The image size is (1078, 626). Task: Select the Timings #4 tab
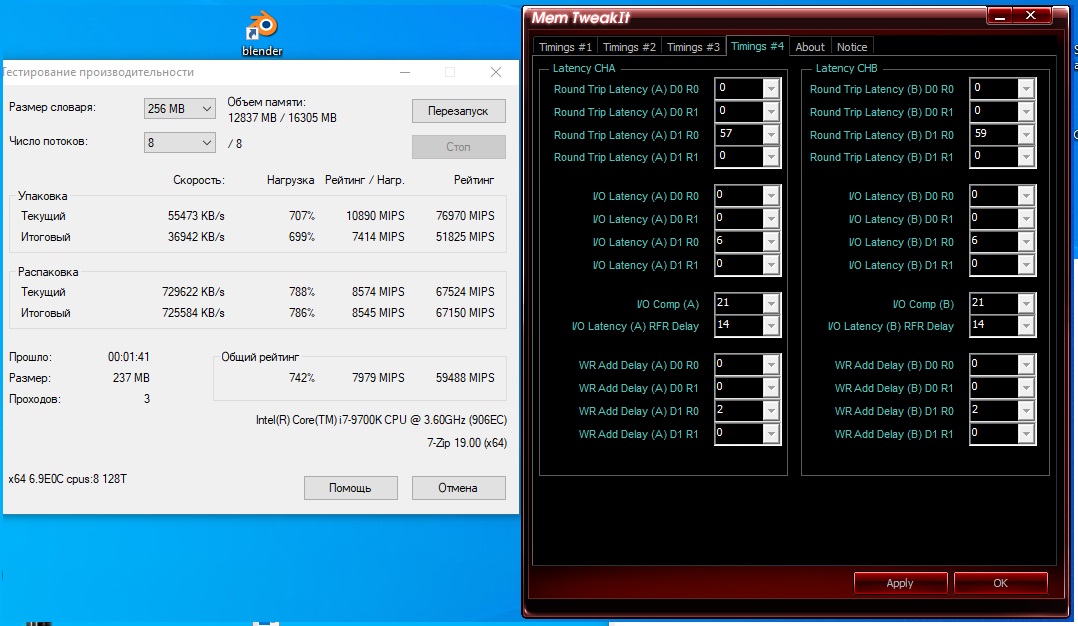[757, 46]
